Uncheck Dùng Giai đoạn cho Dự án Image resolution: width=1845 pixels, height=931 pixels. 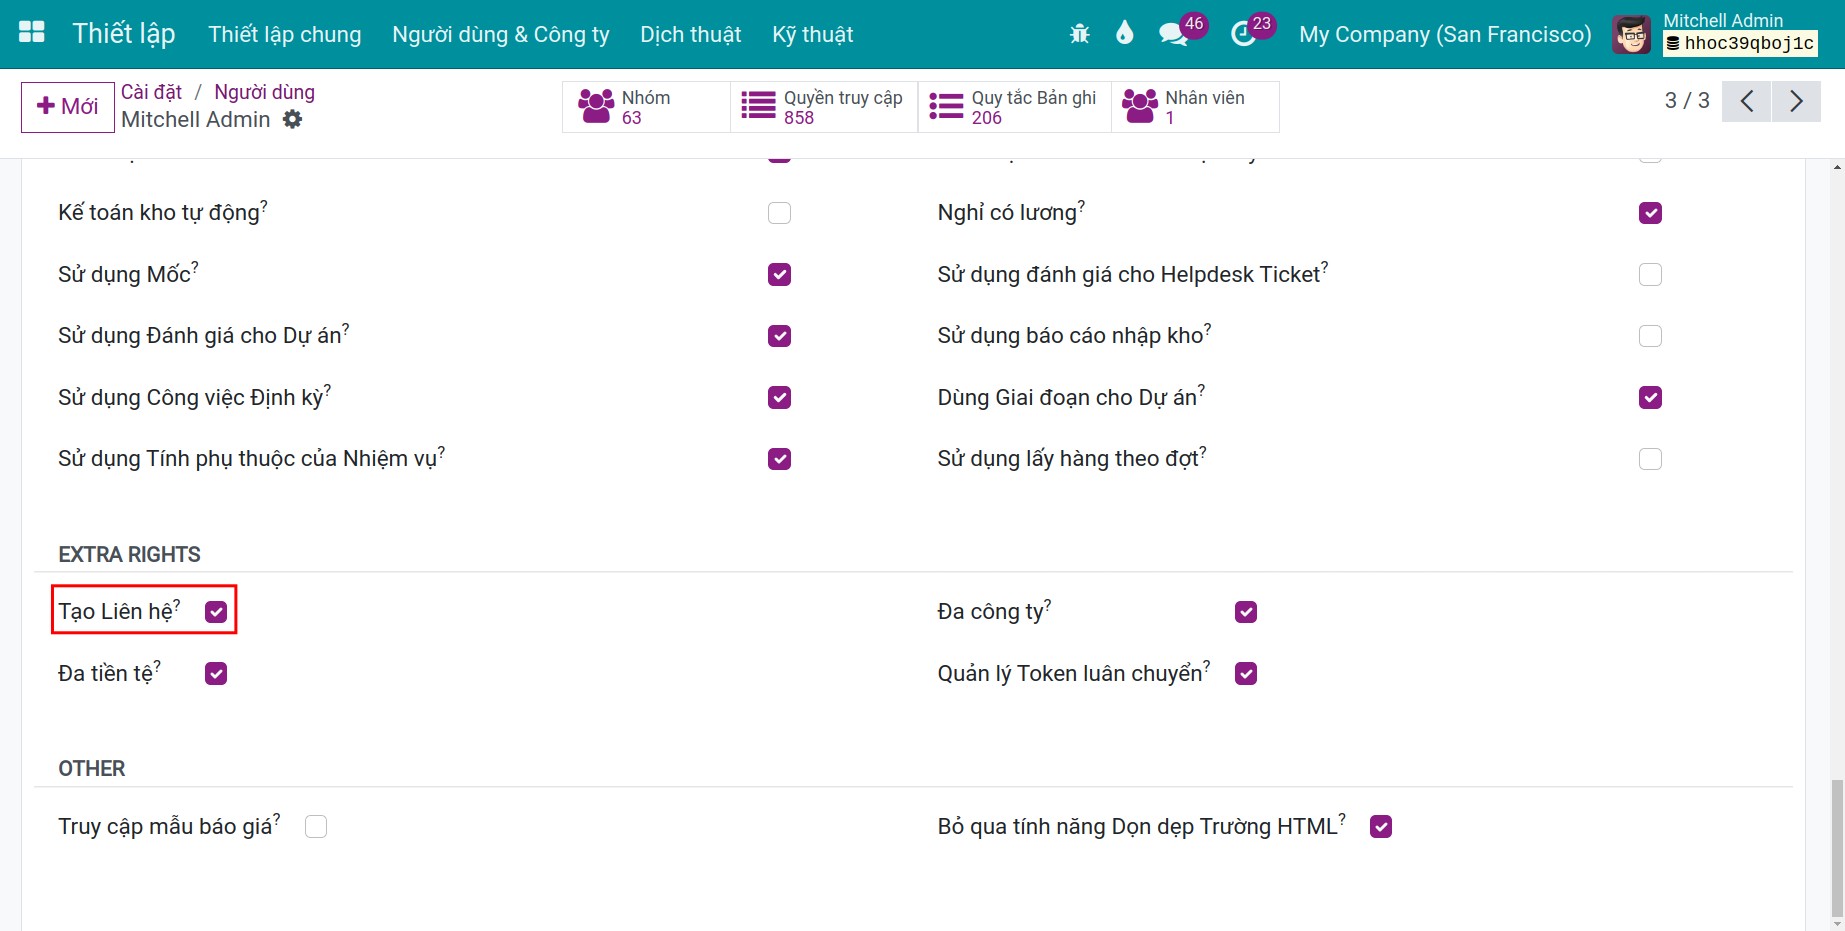(x=1650, y=397)
